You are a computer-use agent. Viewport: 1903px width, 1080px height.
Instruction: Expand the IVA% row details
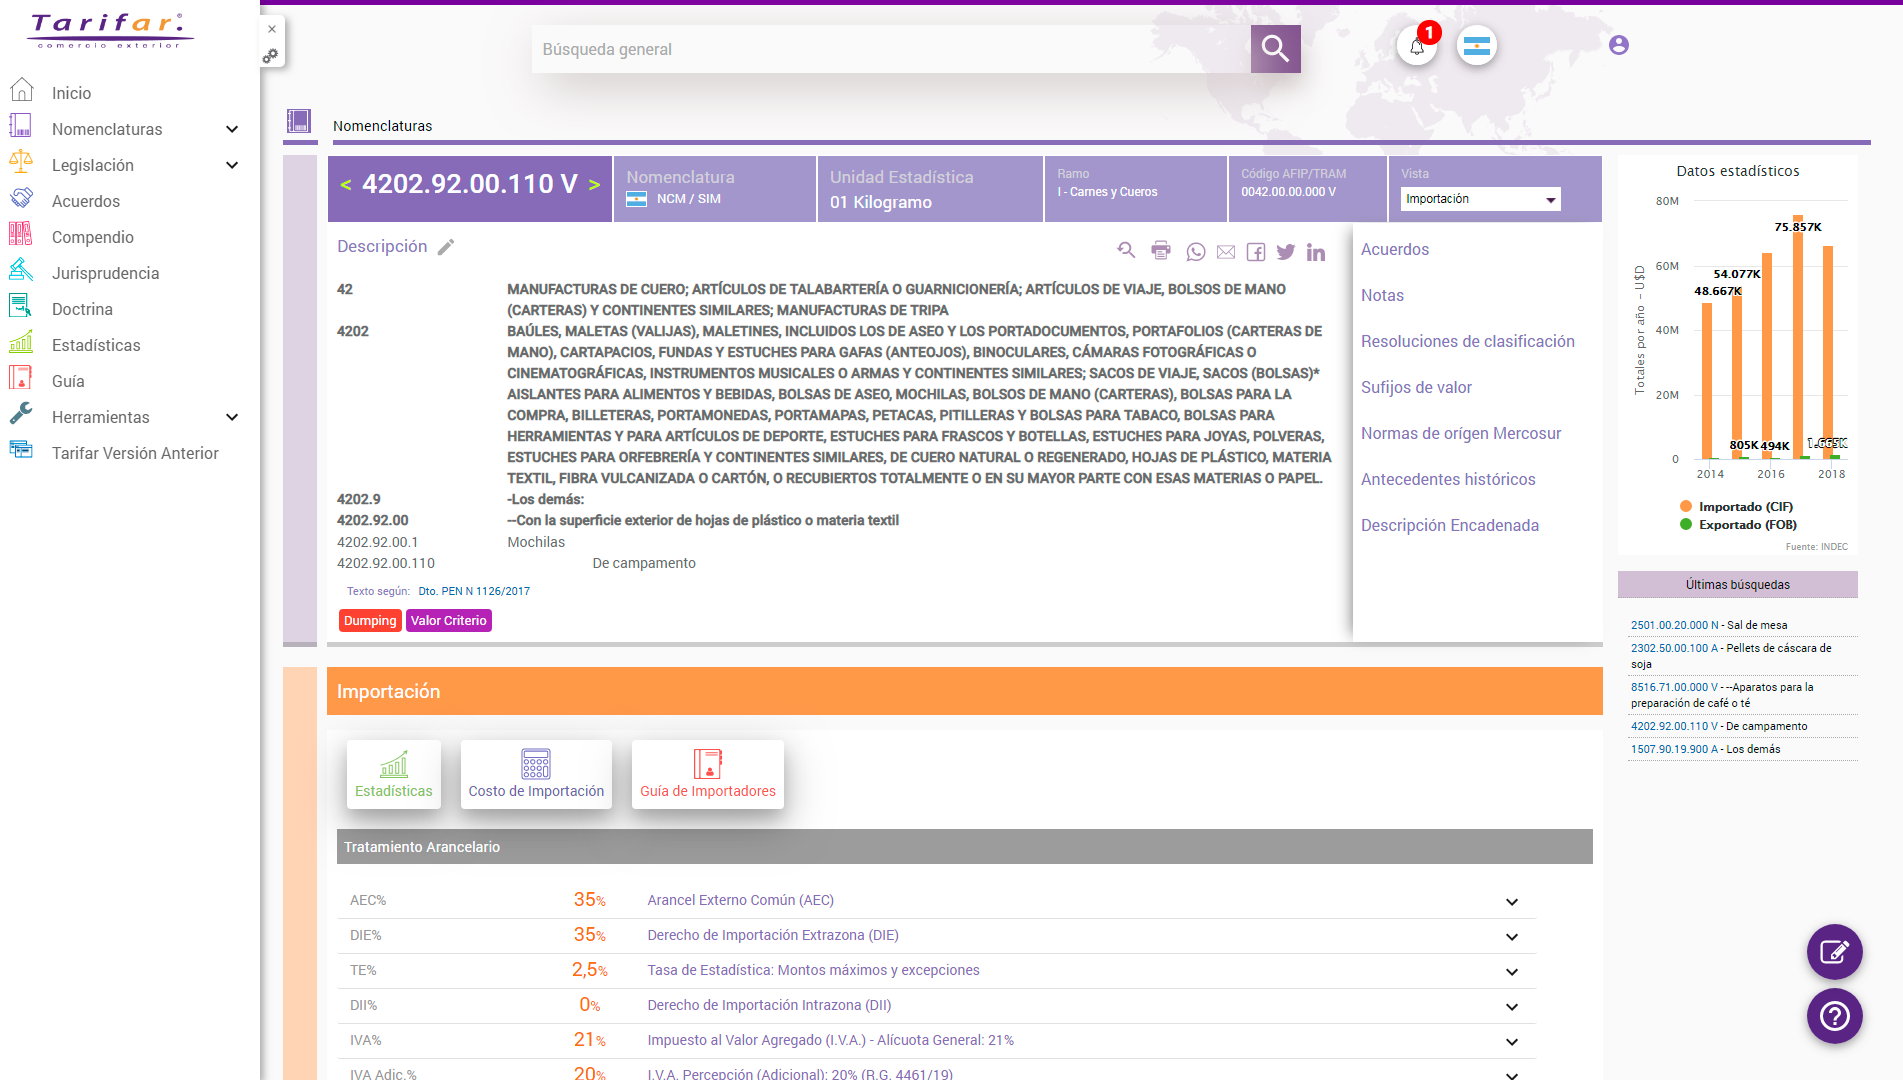click(1512, 1041)
